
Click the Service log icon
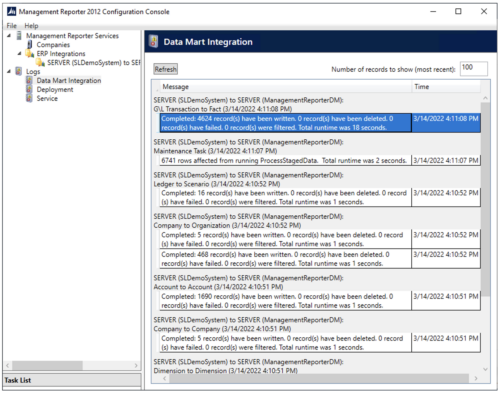point(29,98)
